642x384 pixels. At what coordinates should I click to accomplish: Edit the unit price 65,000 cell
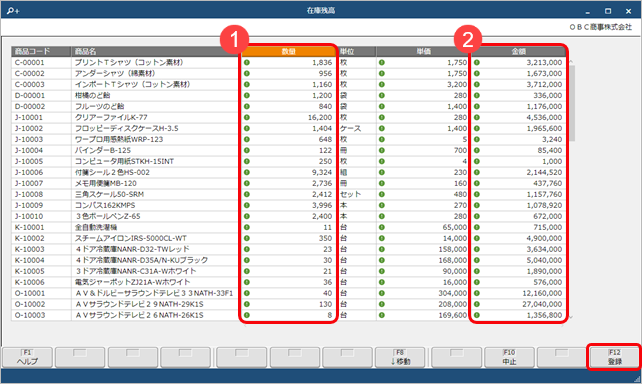[x=423, y=227]
